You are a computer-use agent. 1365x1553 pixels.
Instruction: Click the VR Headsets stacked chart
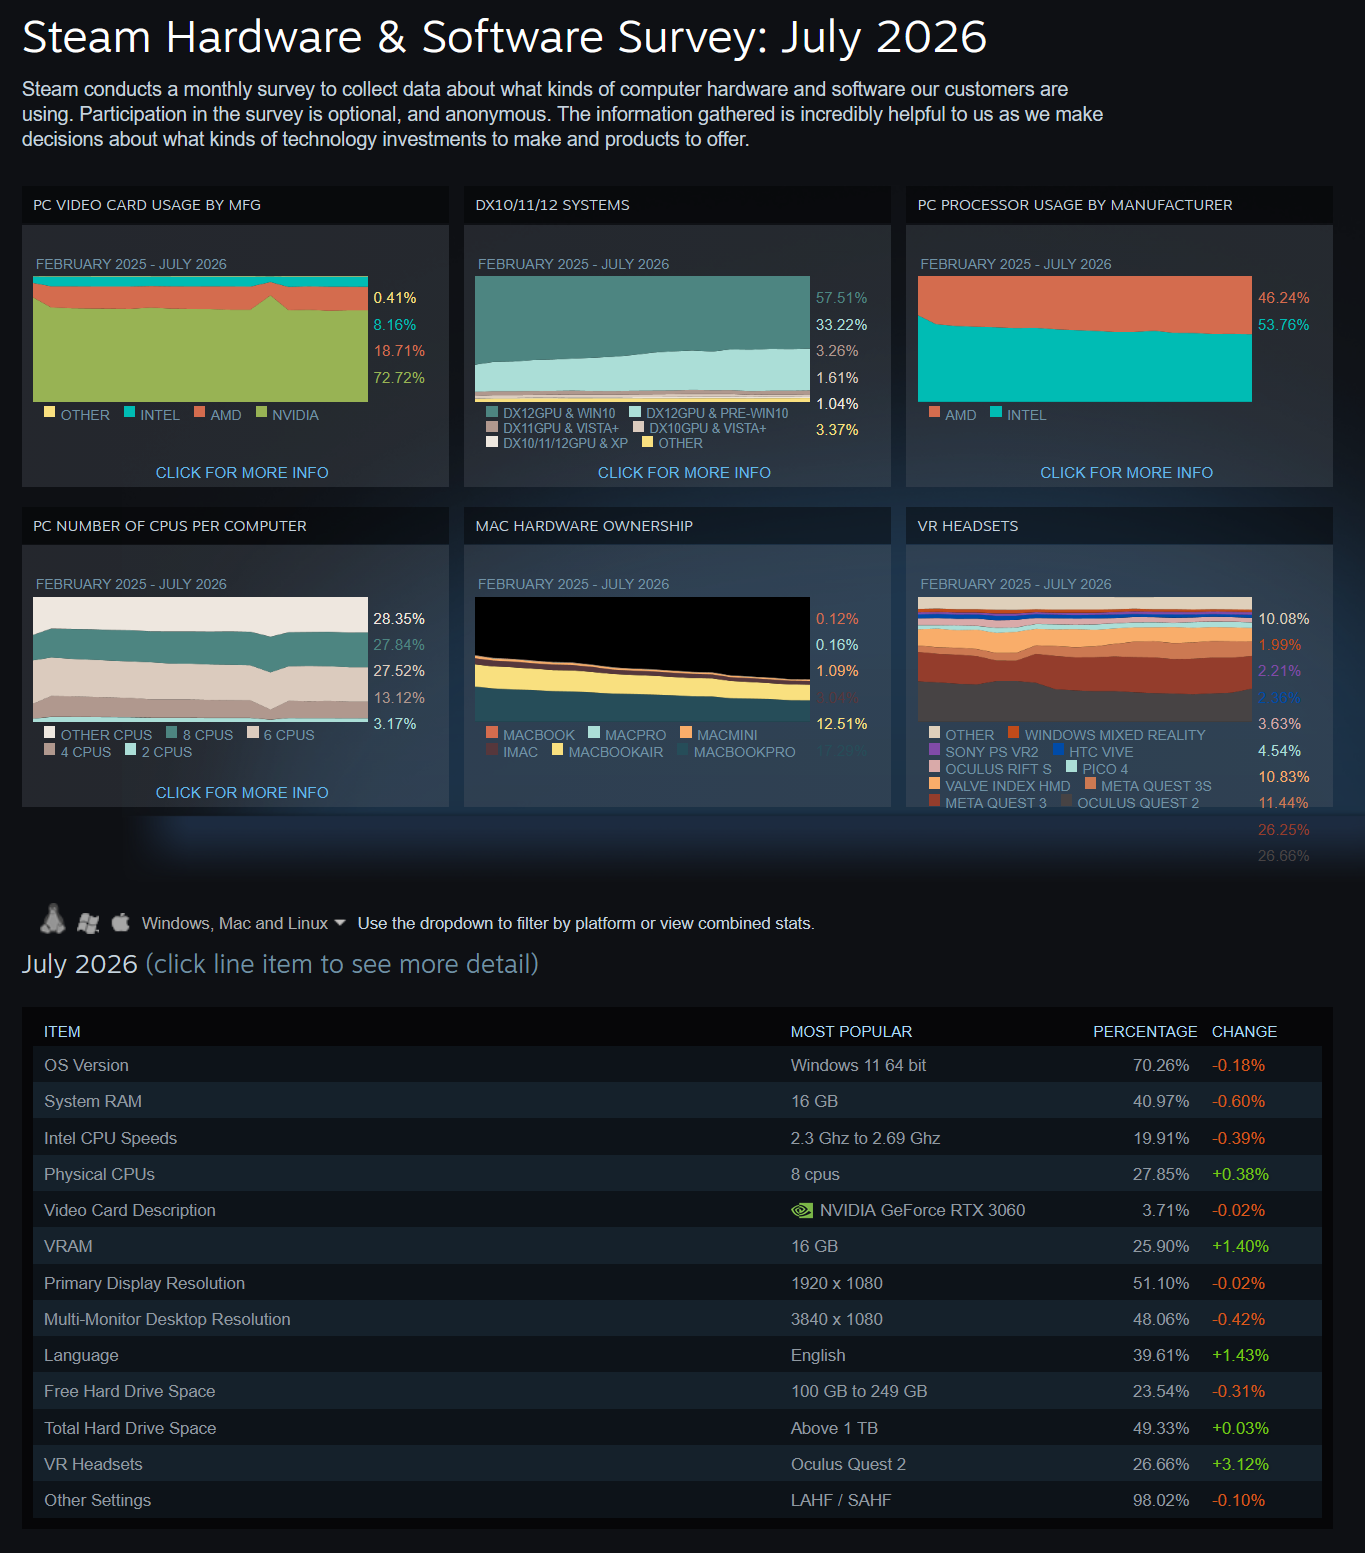point(1085,659)
